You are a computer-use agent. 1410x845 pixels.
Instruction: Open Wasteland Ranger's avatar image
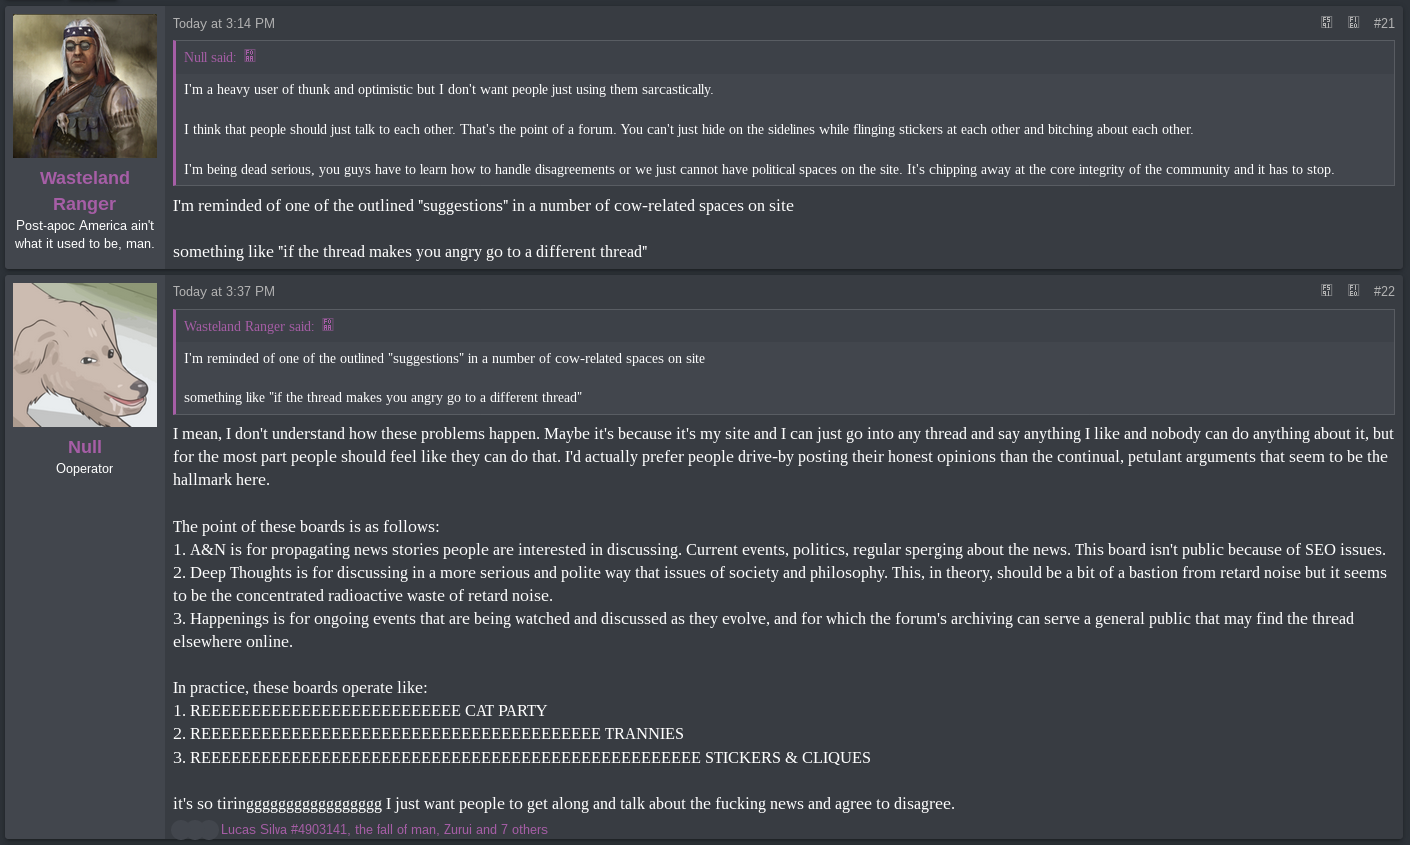pos(85,86)
